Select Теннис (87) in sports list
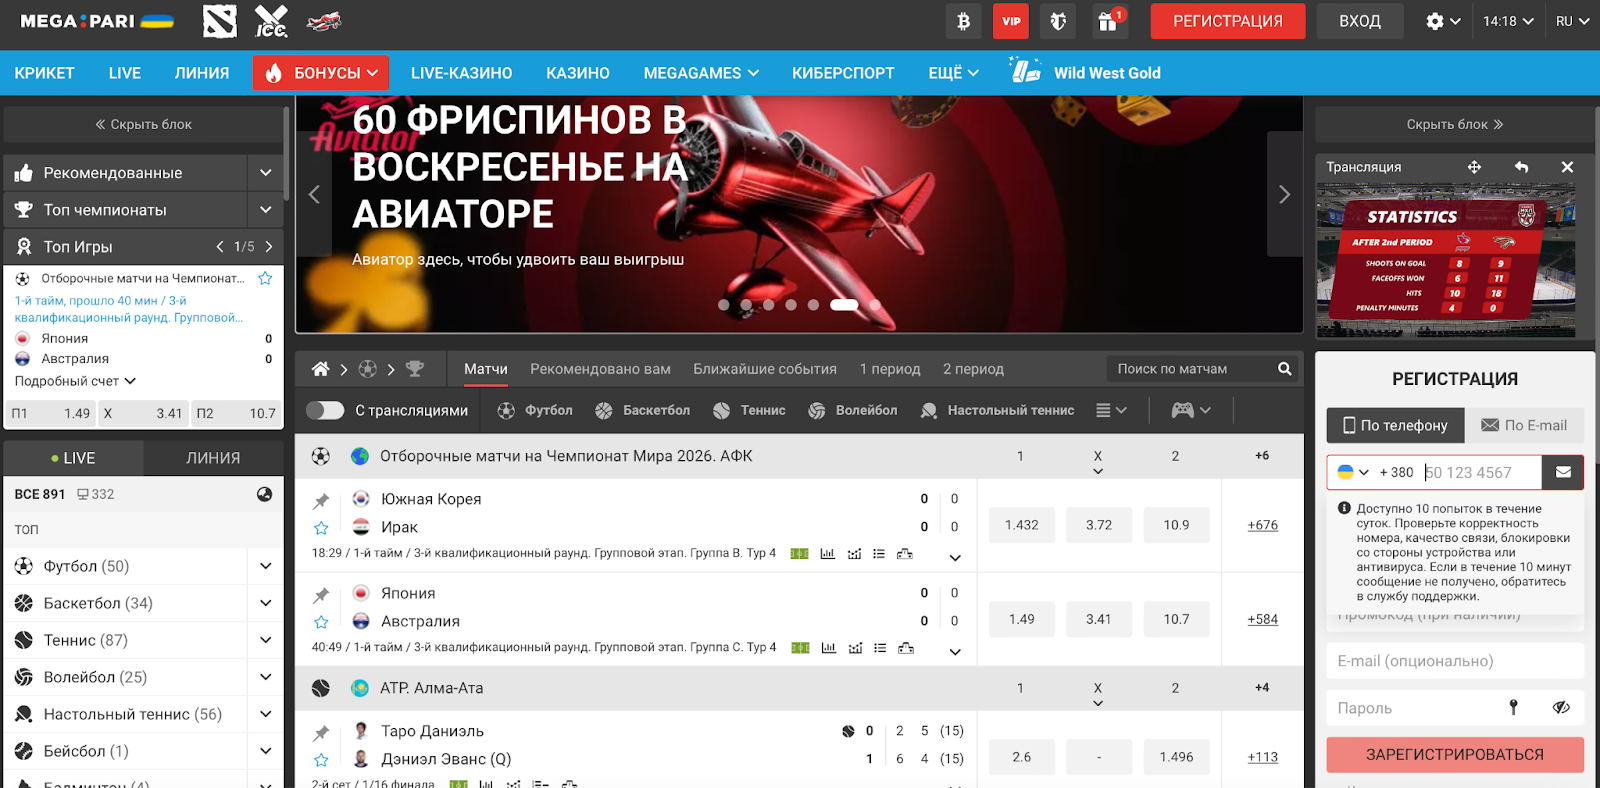This screenshot has height=788, width=1600. coord(86,640)
